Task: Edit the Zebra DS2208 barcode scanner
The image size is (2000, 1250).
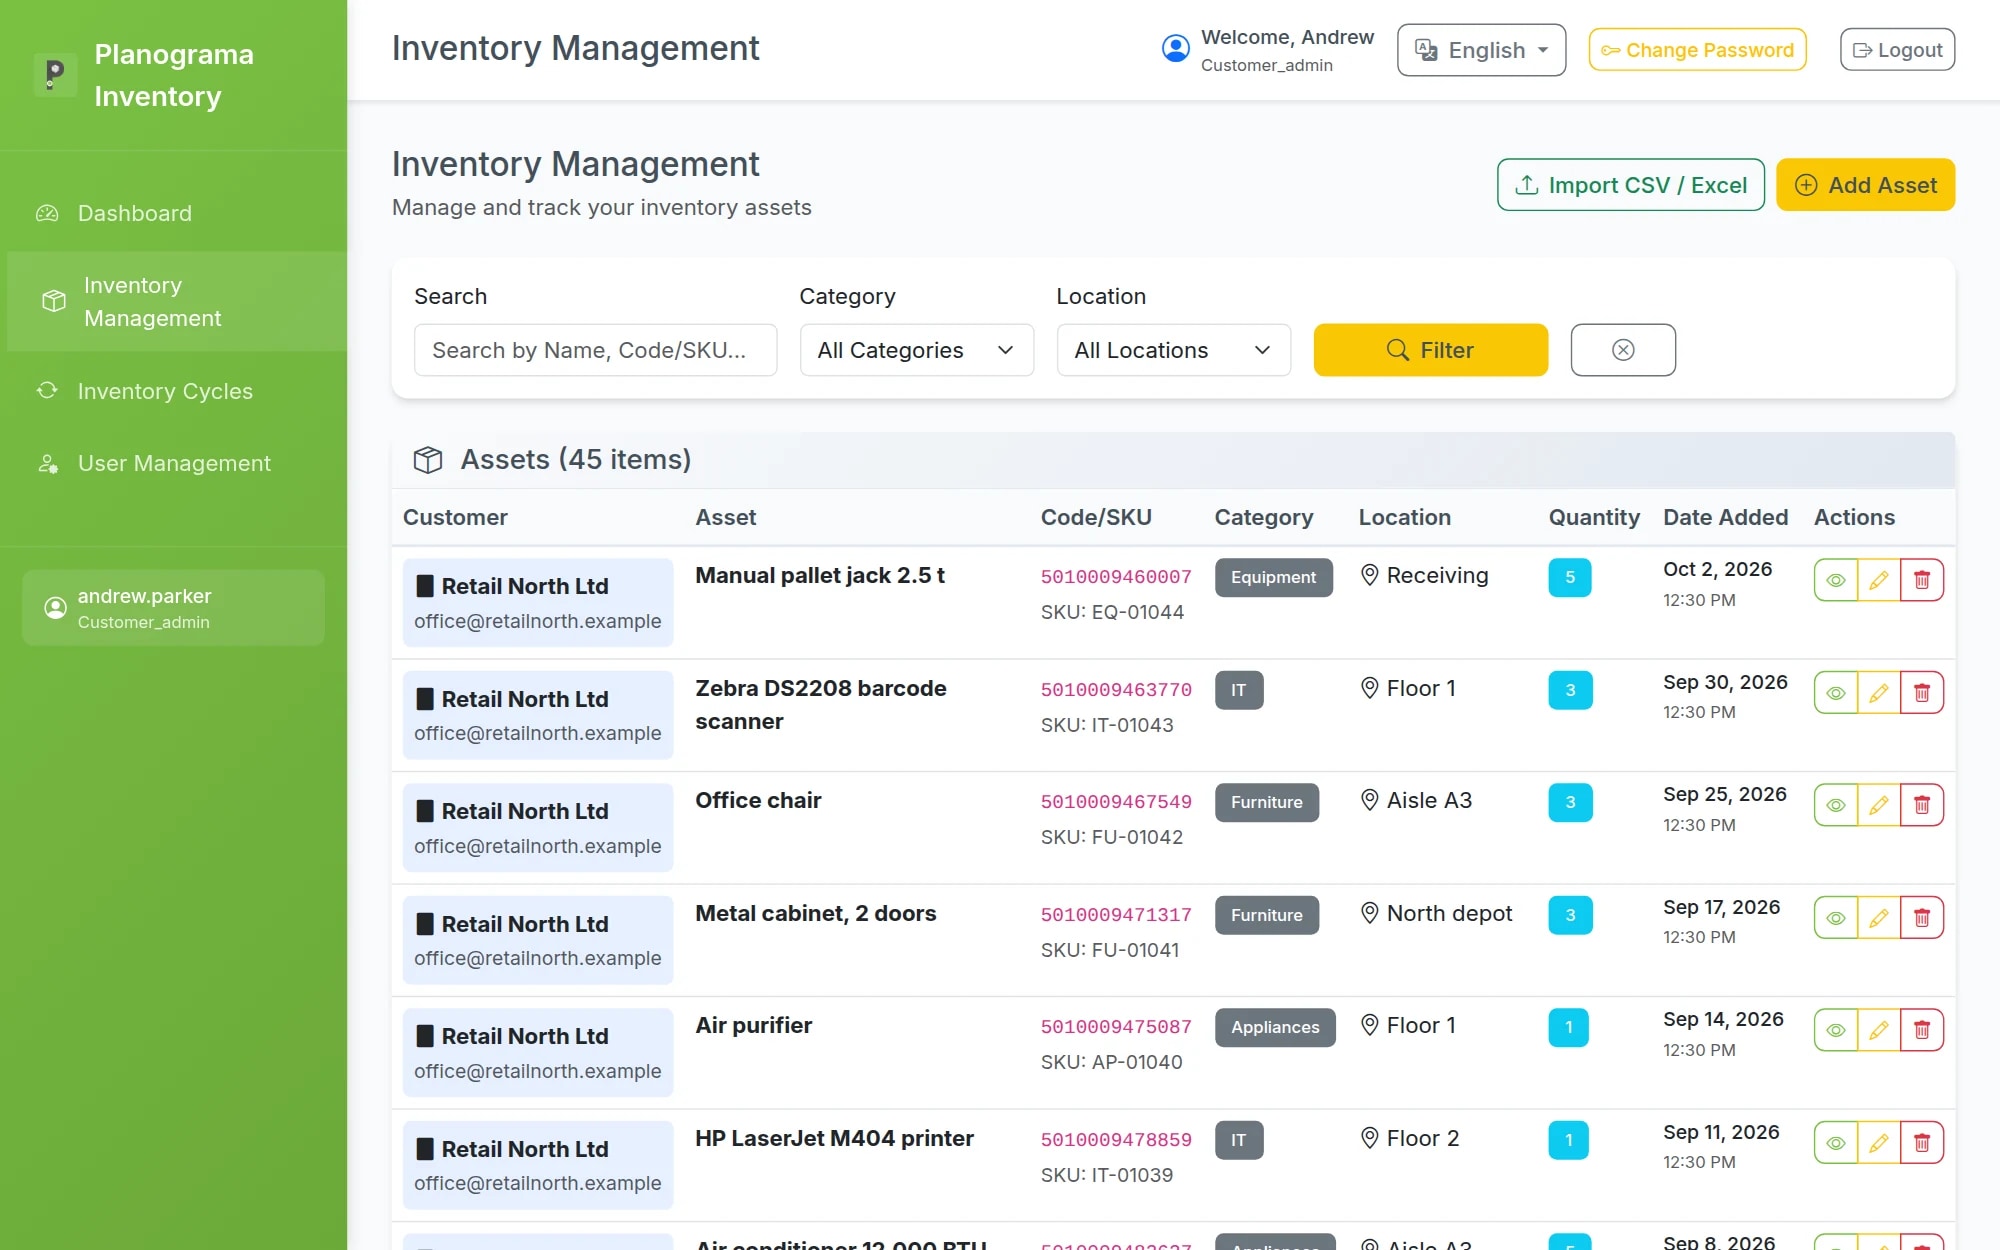Action: (1879, 692)
